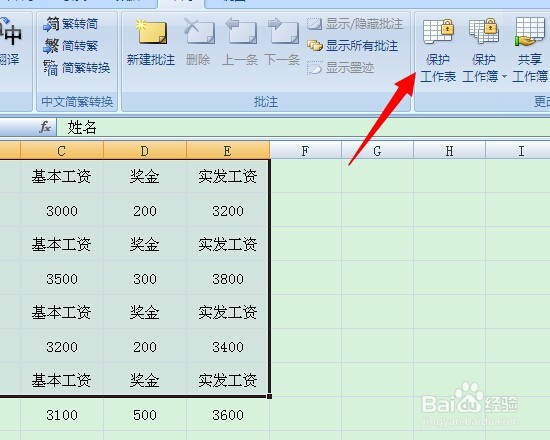Select column C header
The width and height of the screenshot is (550, 440).
pos(62,151)
